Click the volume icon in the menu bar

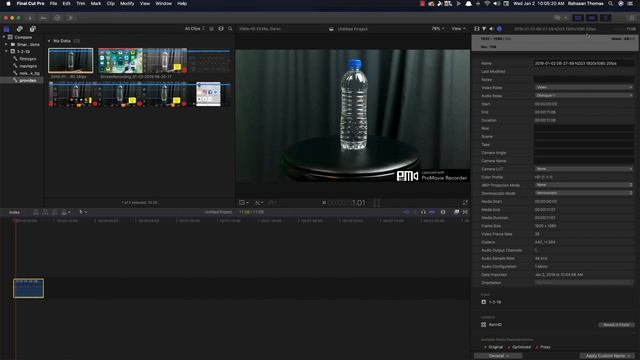(496, 3)
